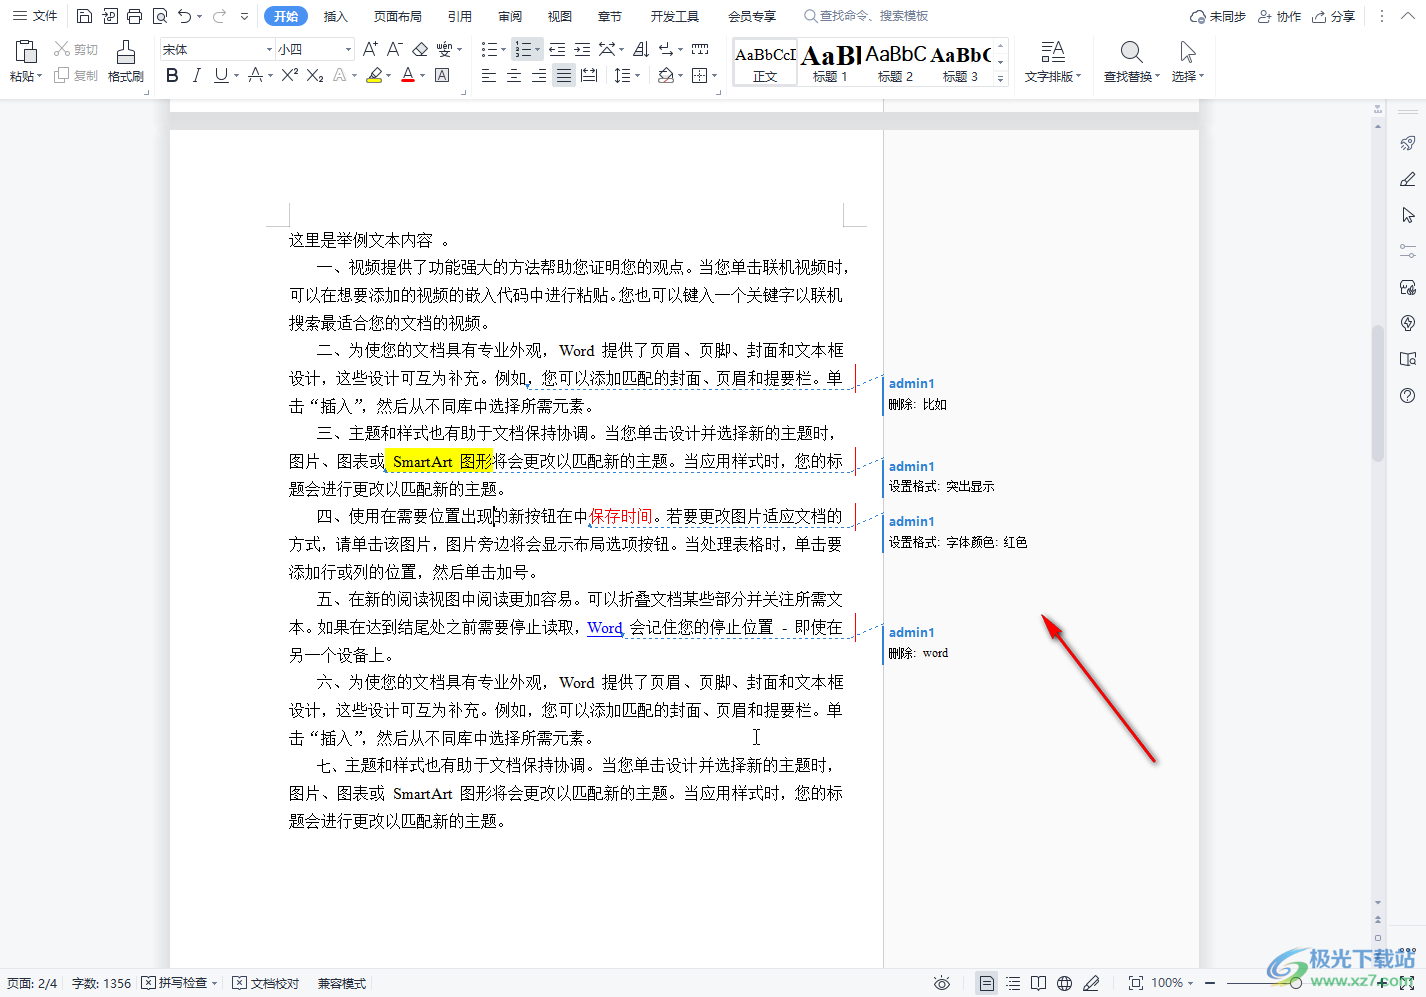Click the 未同步 sync button

1217,16
